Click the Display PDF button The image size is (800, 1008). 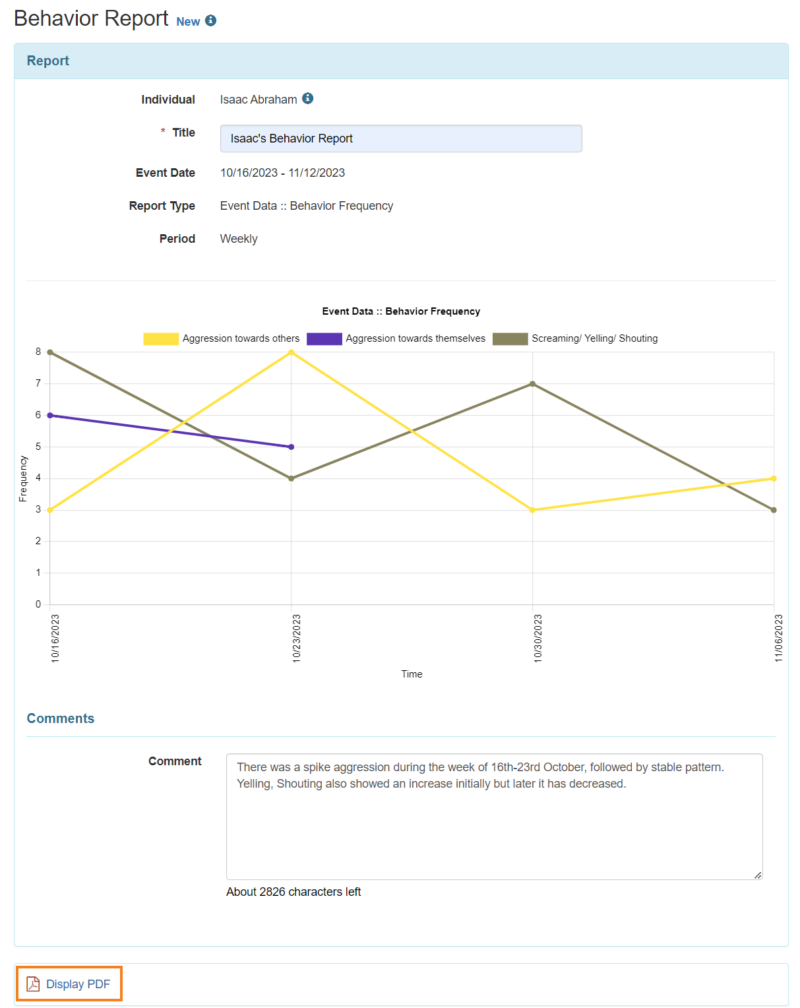click(68, 983)
